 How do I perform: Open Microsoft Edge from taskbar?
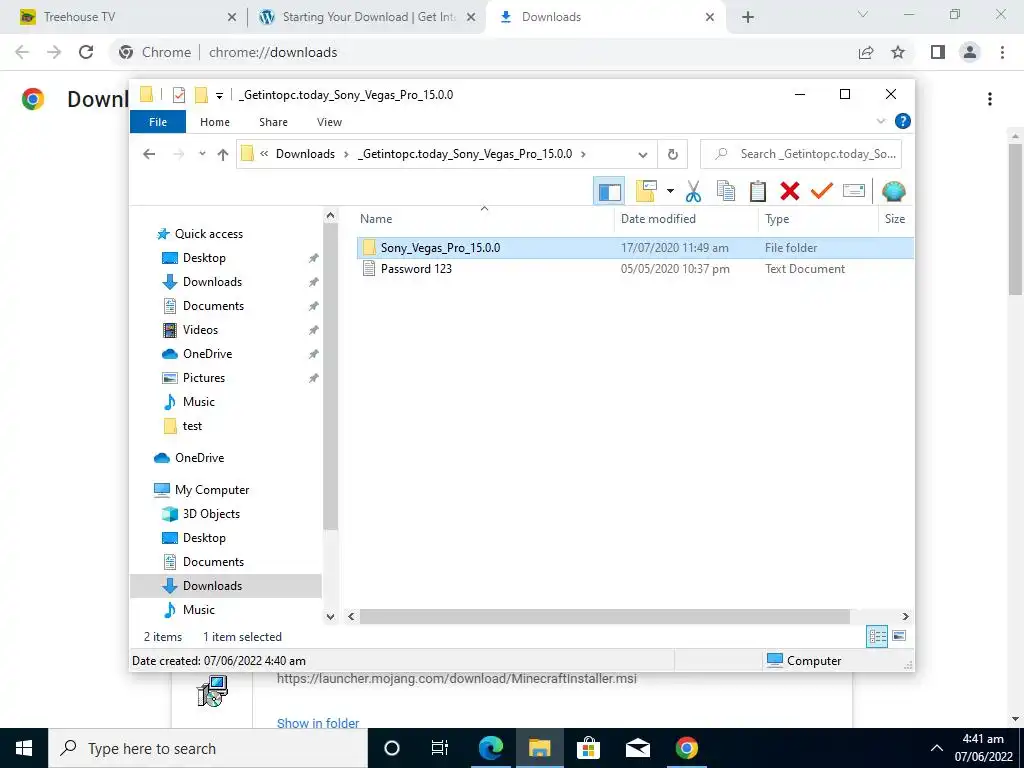(x=490, y=748)
